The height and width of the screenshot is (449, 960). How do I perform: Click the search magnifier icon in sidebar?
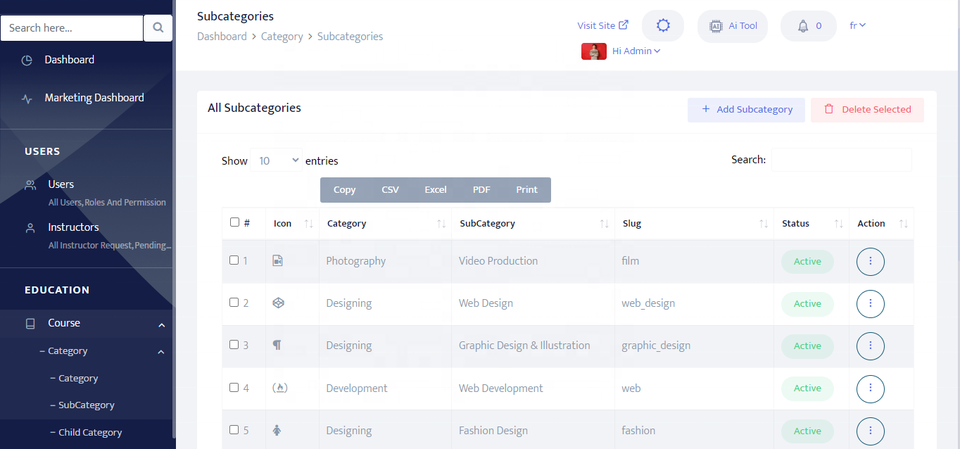pyautogui.click(x=158, y=28)
